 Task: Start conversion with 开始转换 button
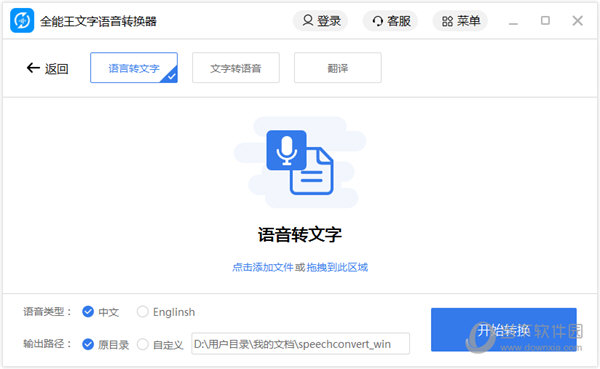tap(504, 330)
